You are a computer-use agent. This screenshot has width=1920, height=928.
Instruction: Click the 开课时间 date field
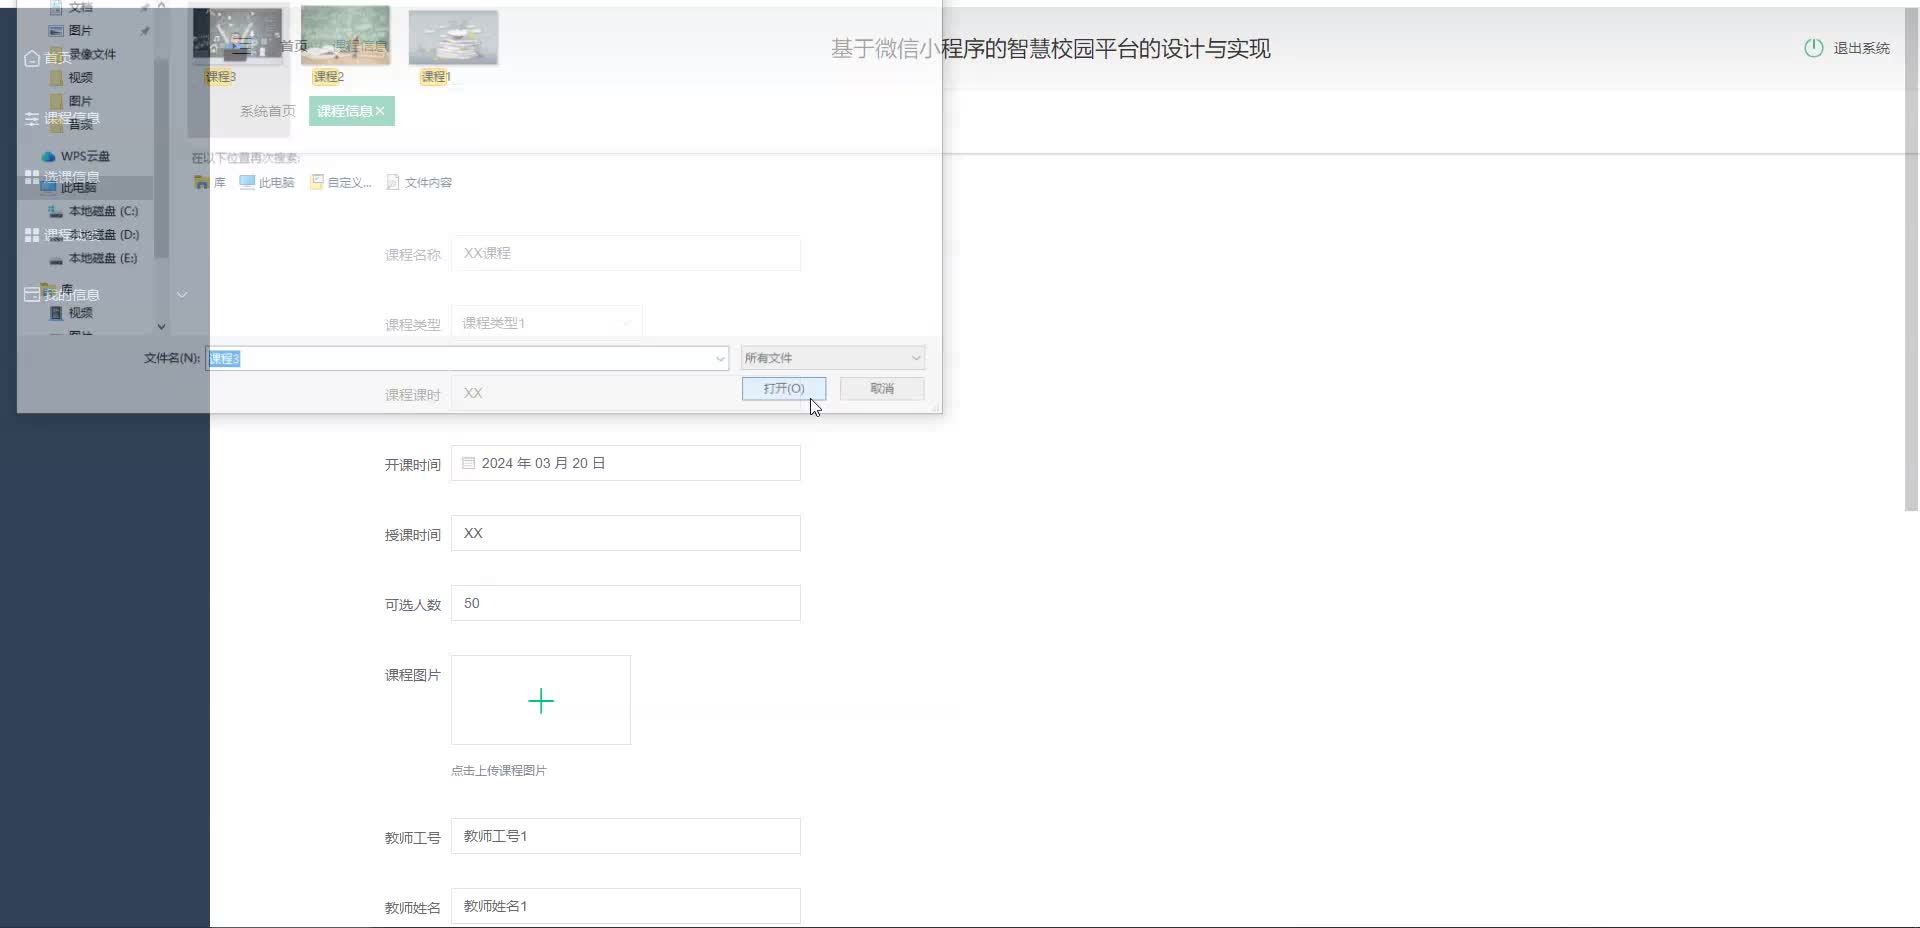pyautogui.click(x=626, y=463)
